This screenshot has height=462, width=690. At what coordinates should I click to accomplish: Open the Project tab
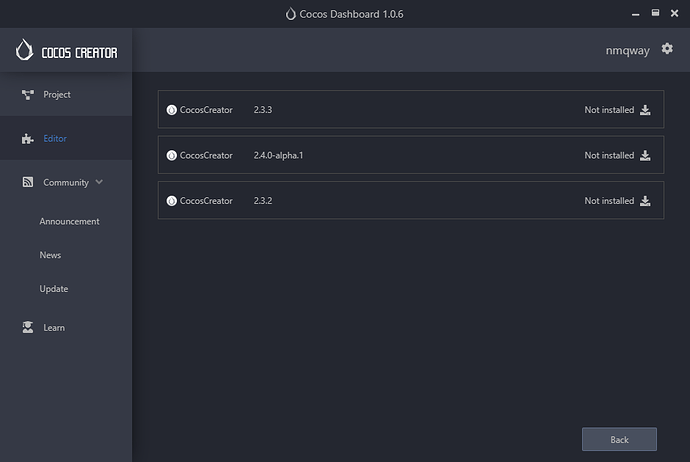click(x=56, y=95)
